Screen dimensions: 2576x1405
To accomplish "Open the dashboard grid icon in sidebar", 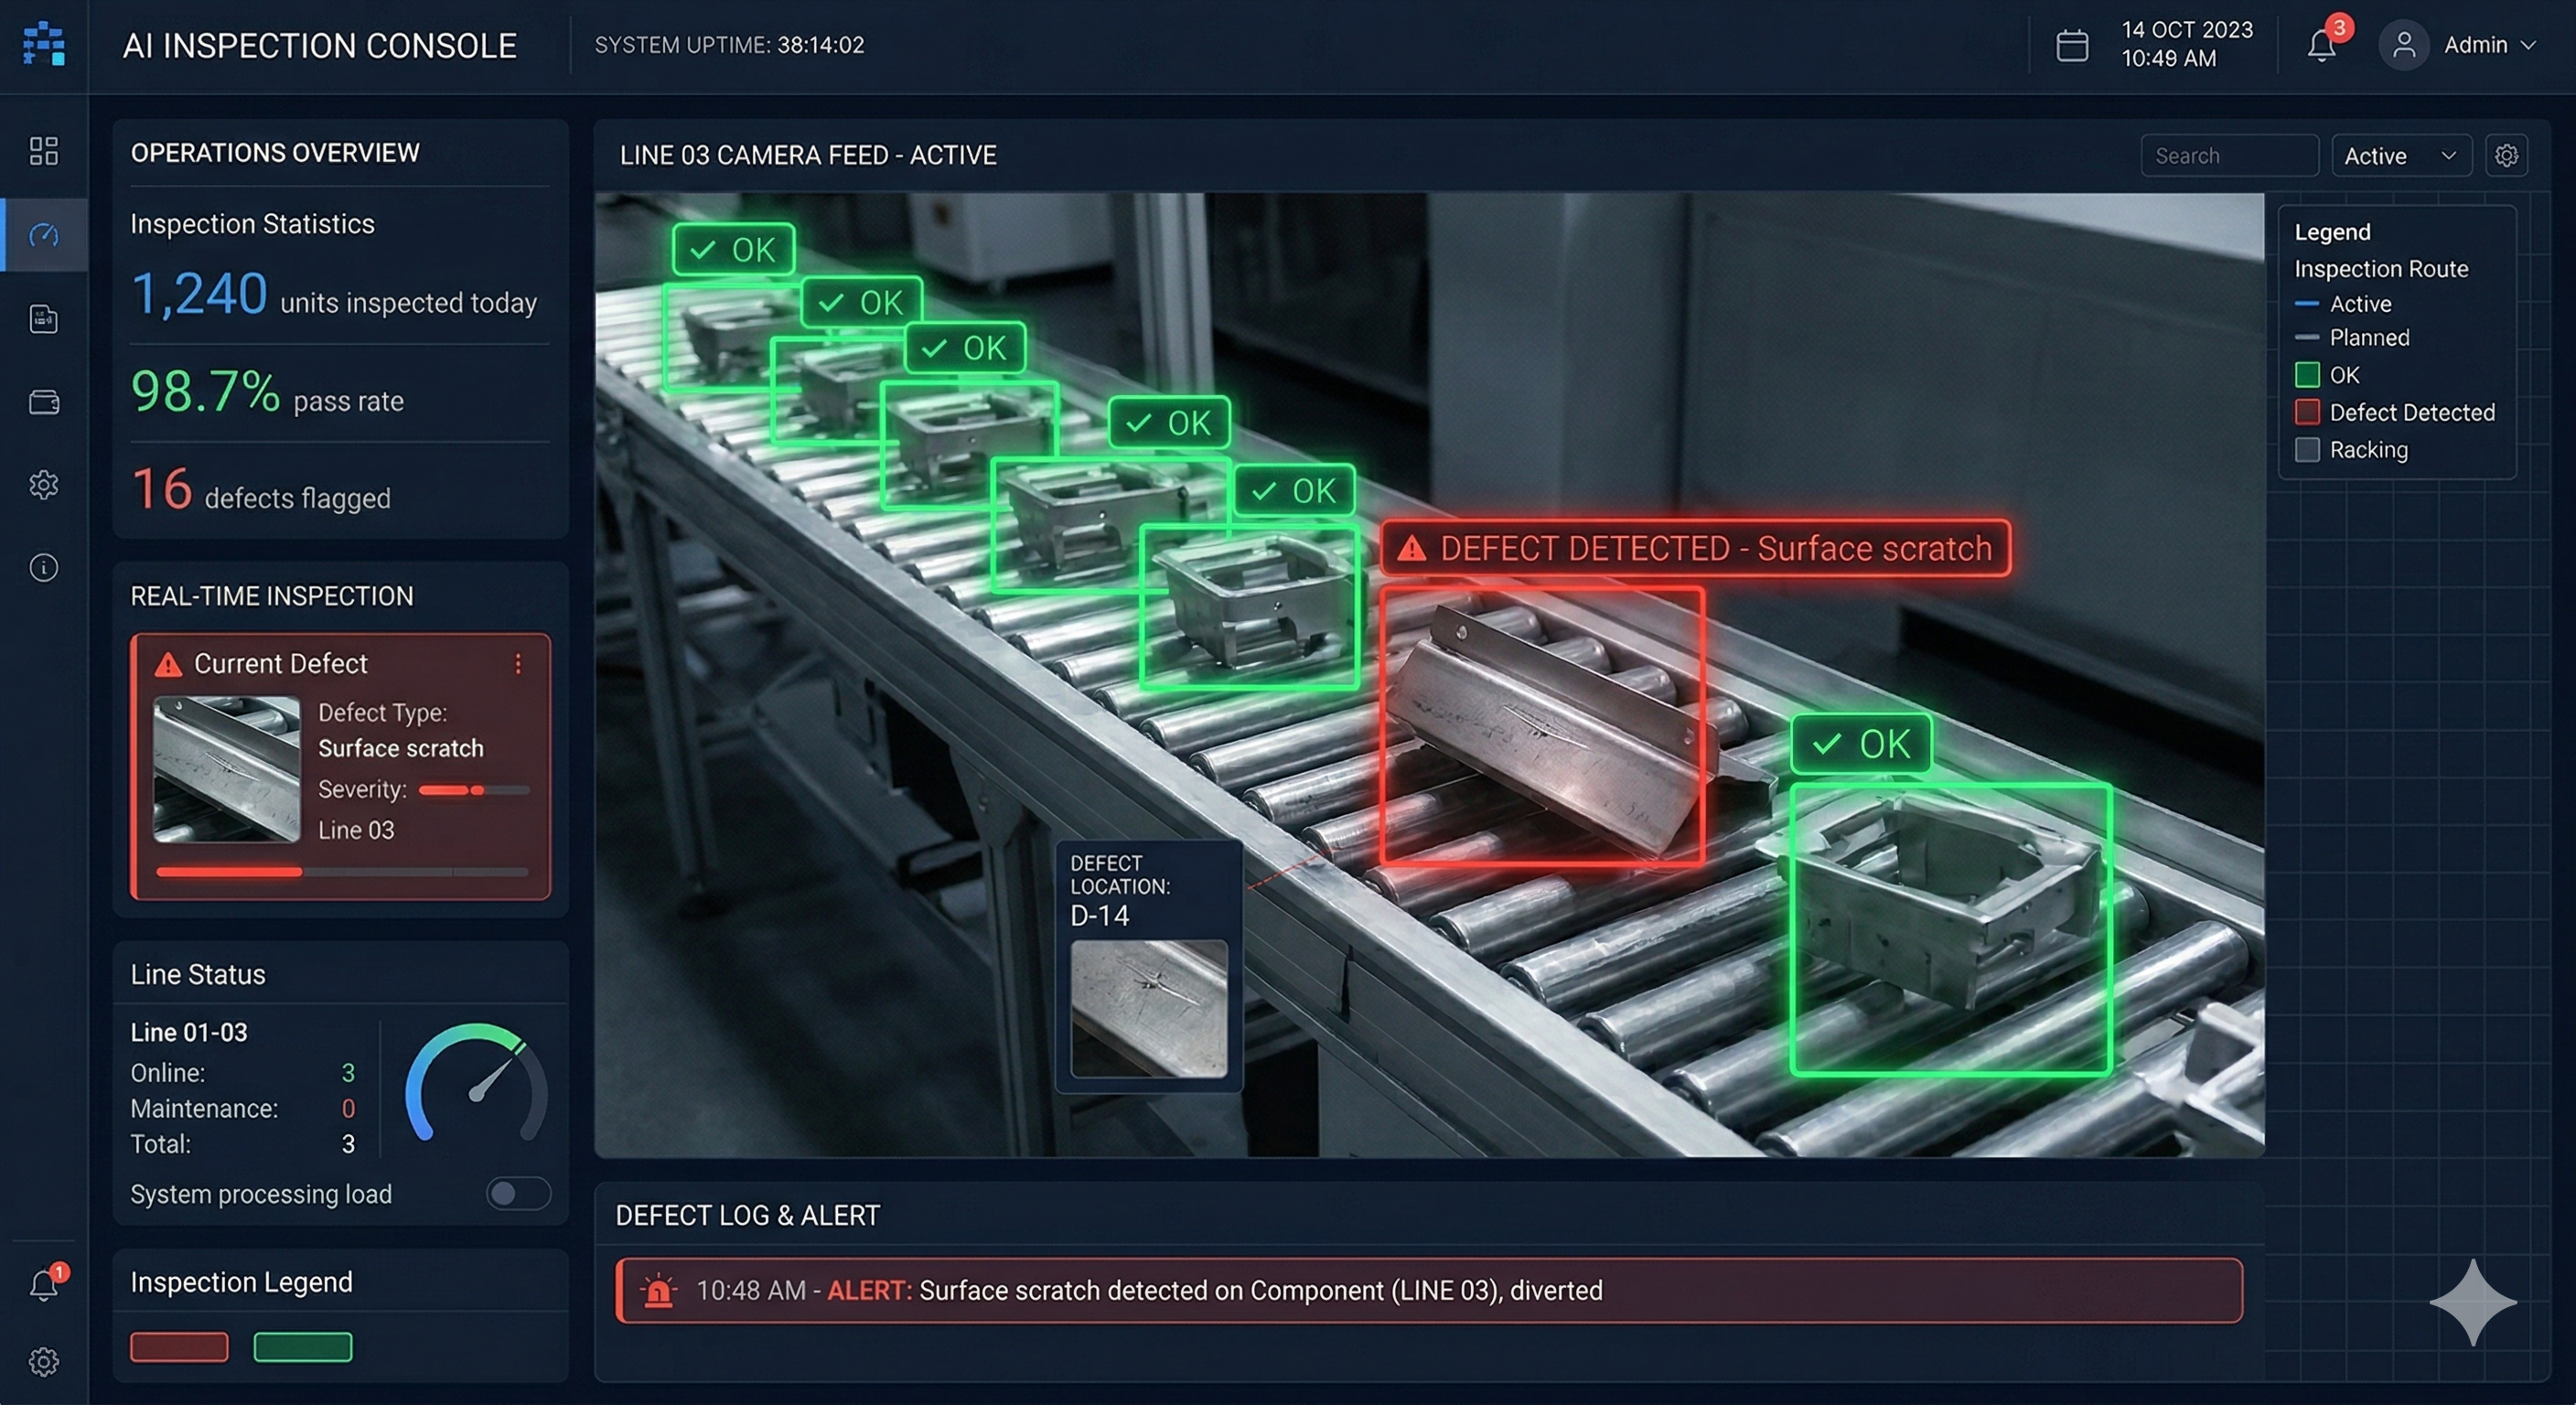I will tap(44, 151).
